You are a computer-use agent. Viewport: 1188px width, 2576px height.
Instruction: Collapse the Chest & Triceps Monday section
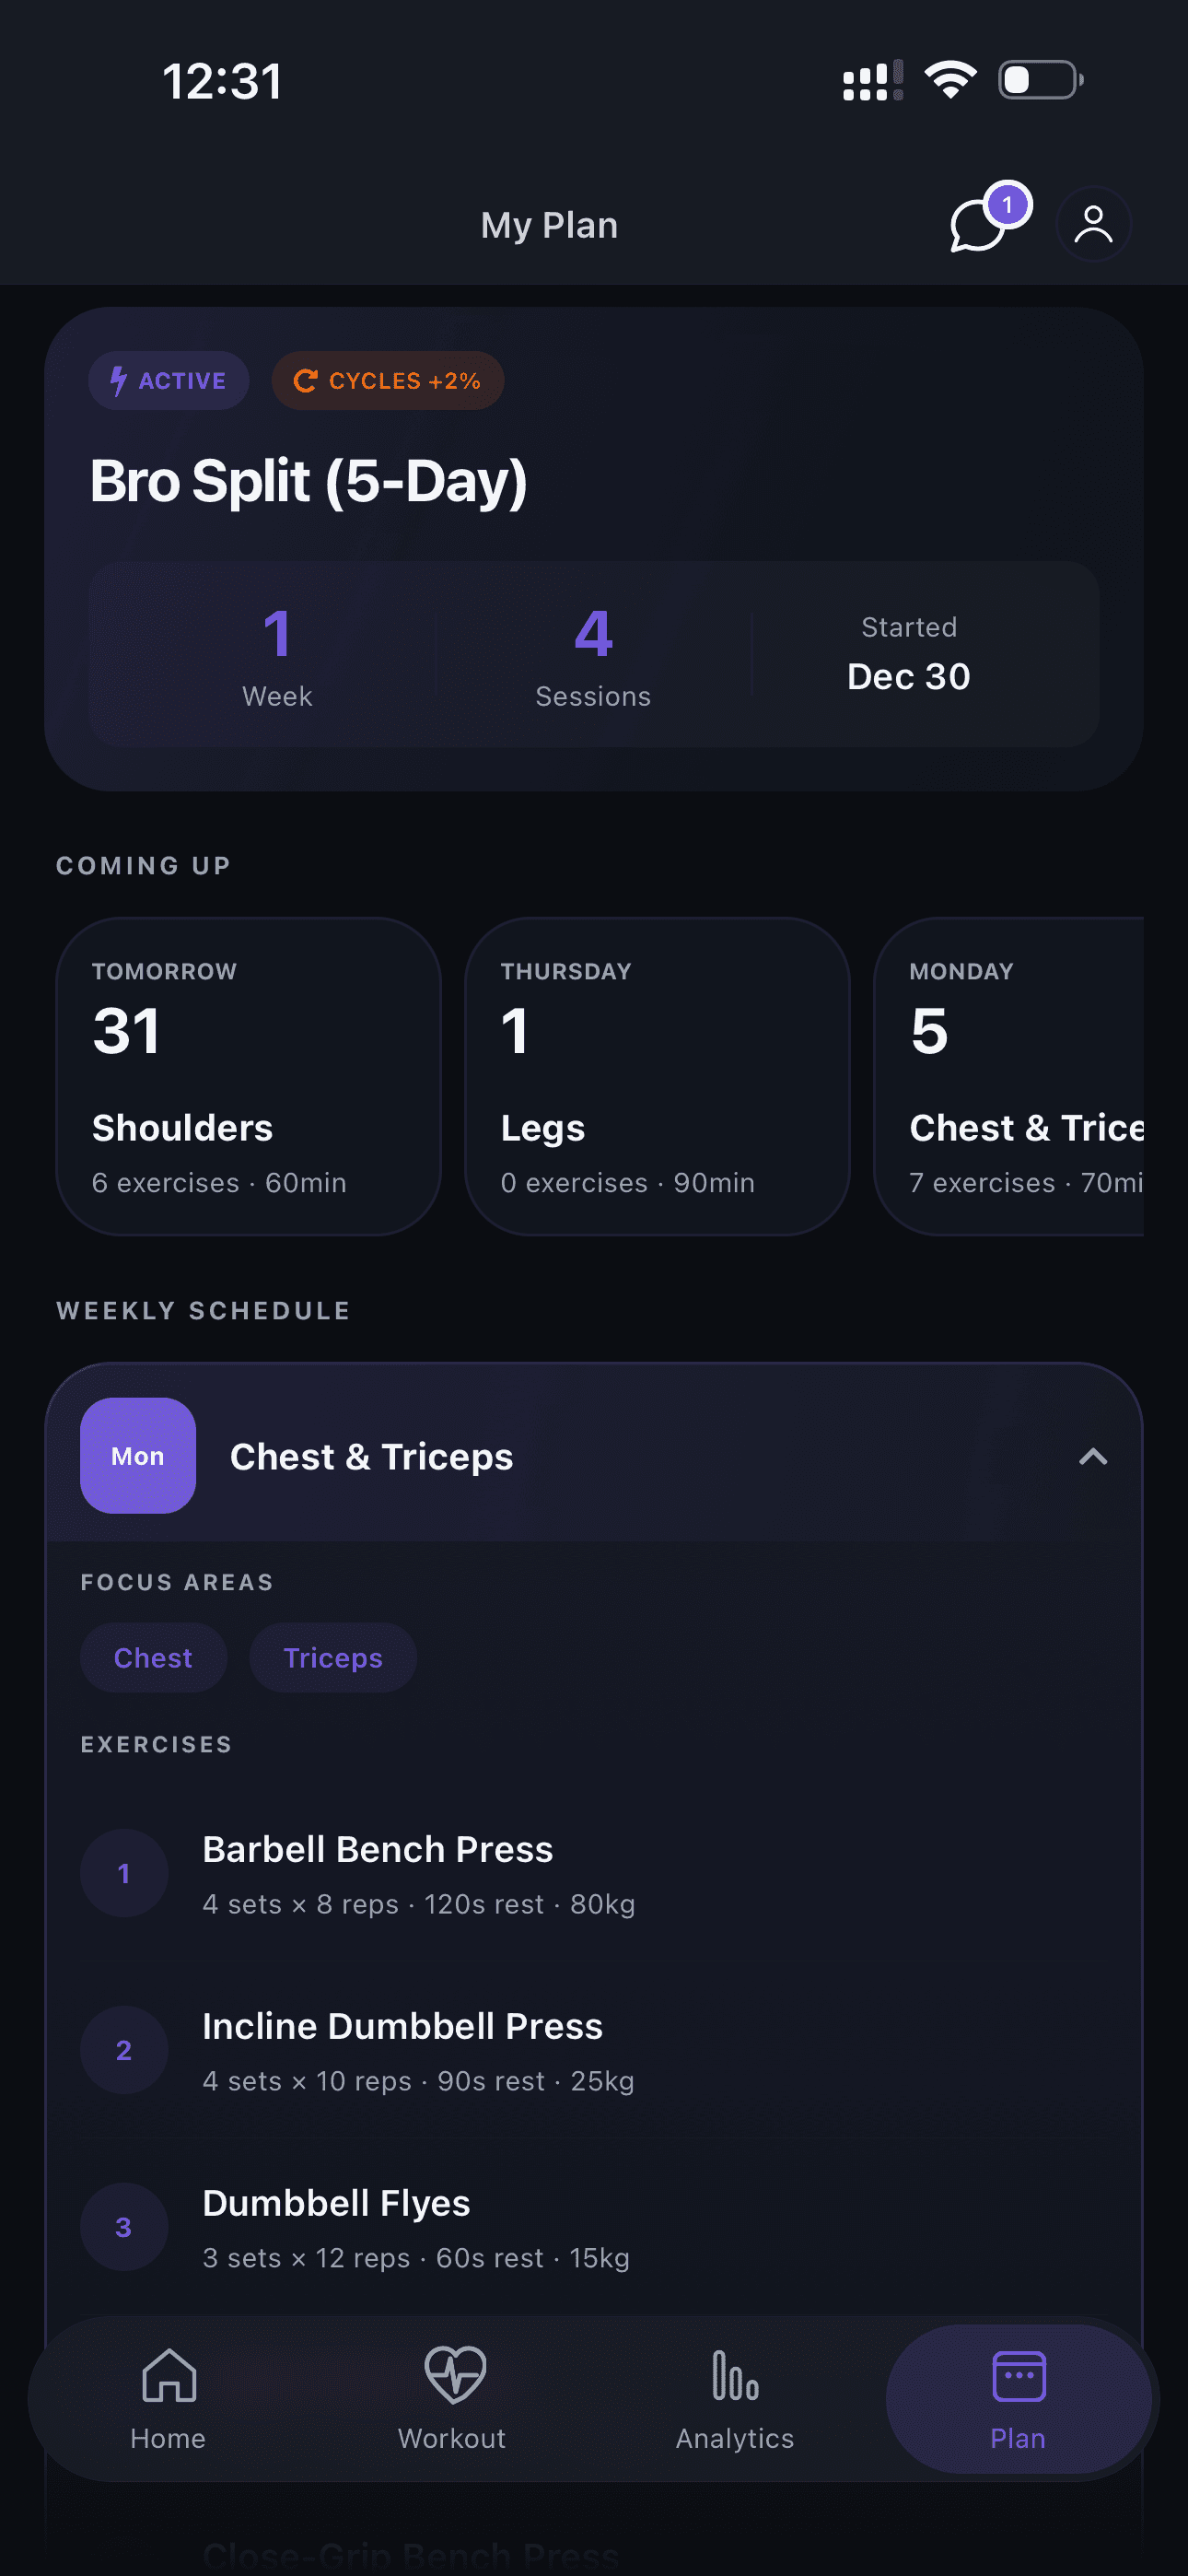point(1093,1457)
